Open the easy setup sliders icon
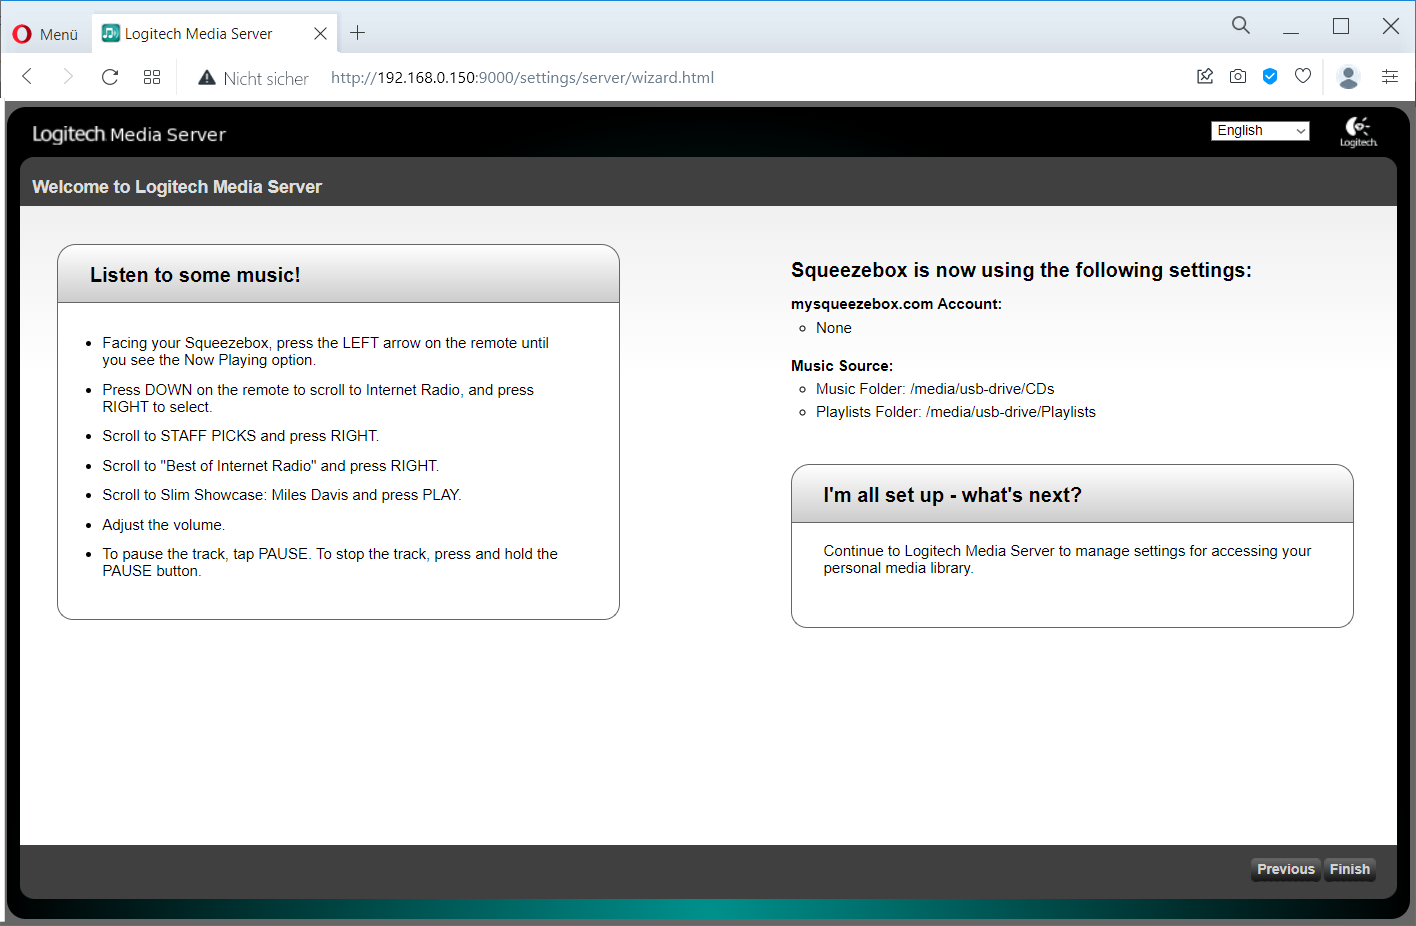Viewport: 1416px width, 926px height. tap(1390, 76)
